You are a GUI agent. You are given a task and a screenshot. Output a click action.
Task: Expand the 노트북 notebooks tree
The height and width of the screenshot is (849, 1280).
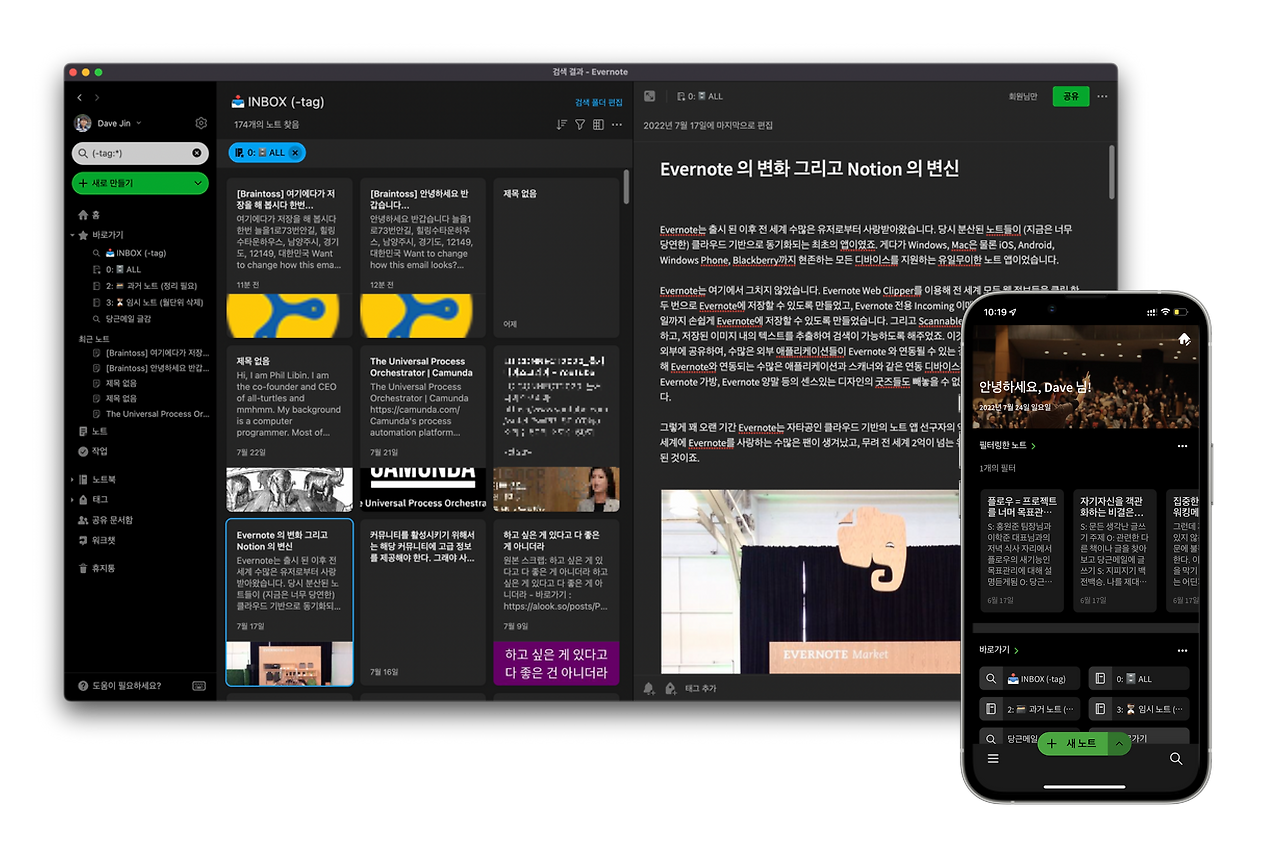click(x=72, y=480)
